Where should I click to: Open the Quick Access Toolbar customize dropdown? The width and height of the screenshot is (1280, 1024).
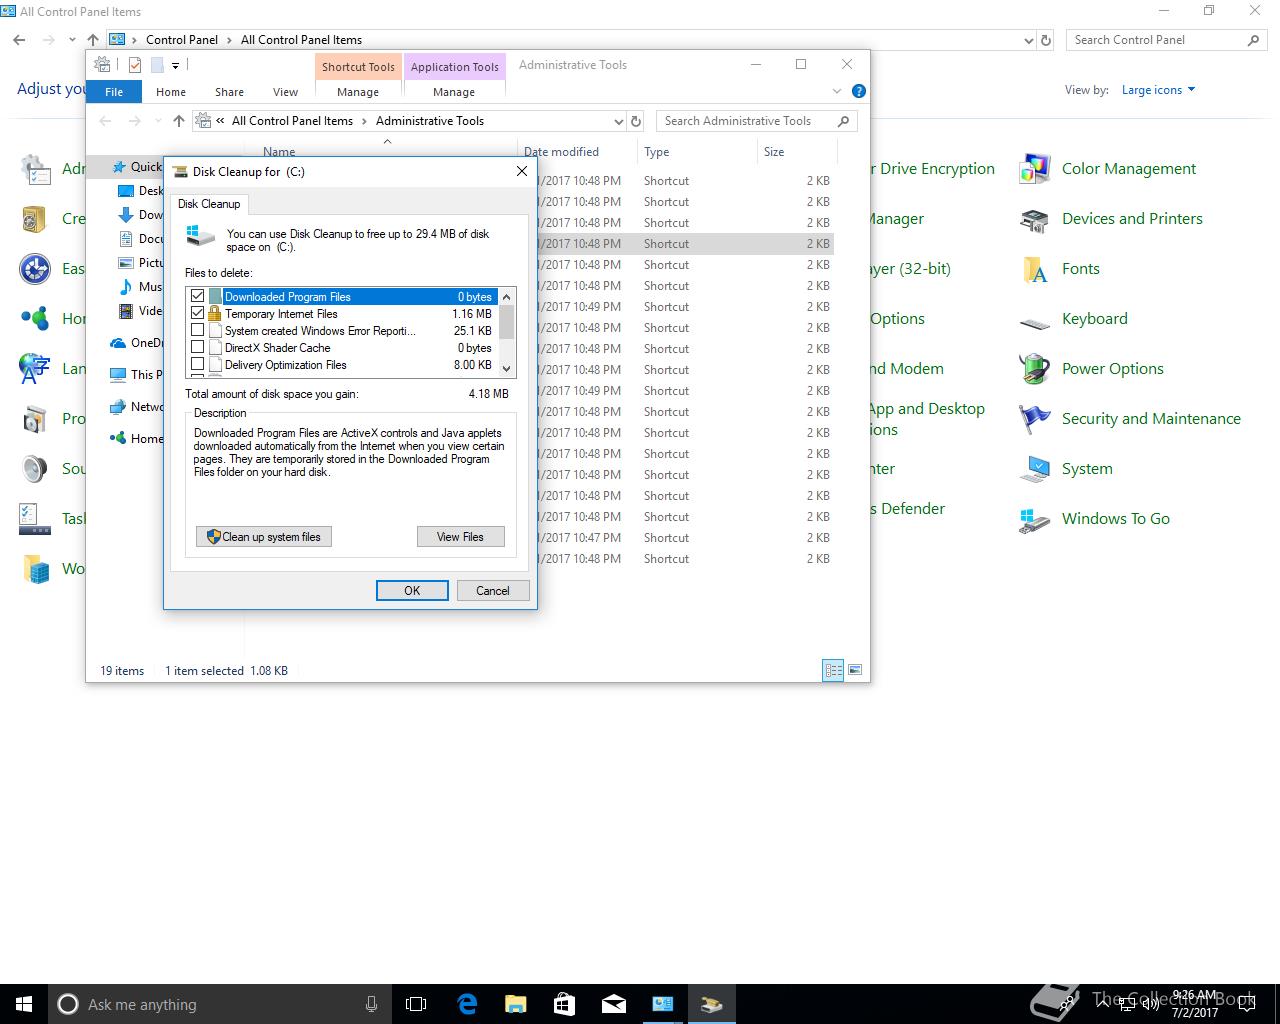[175, 66]
